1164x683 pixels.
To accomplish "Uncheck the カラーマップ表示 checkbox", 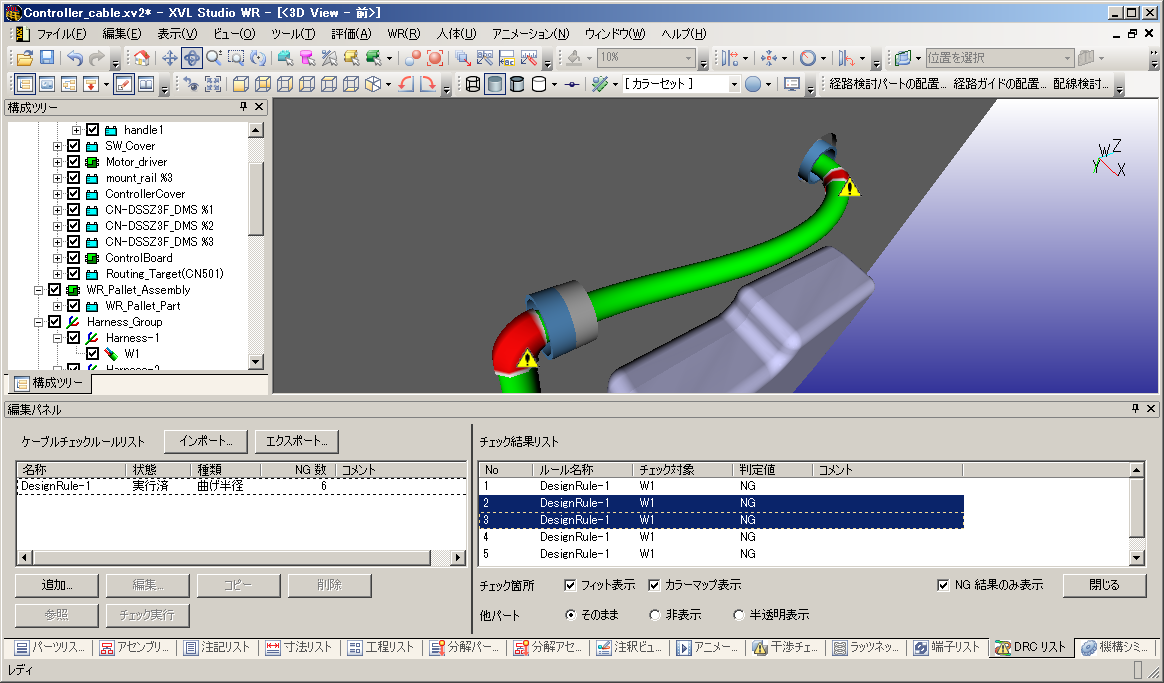I will click(654, 585).
